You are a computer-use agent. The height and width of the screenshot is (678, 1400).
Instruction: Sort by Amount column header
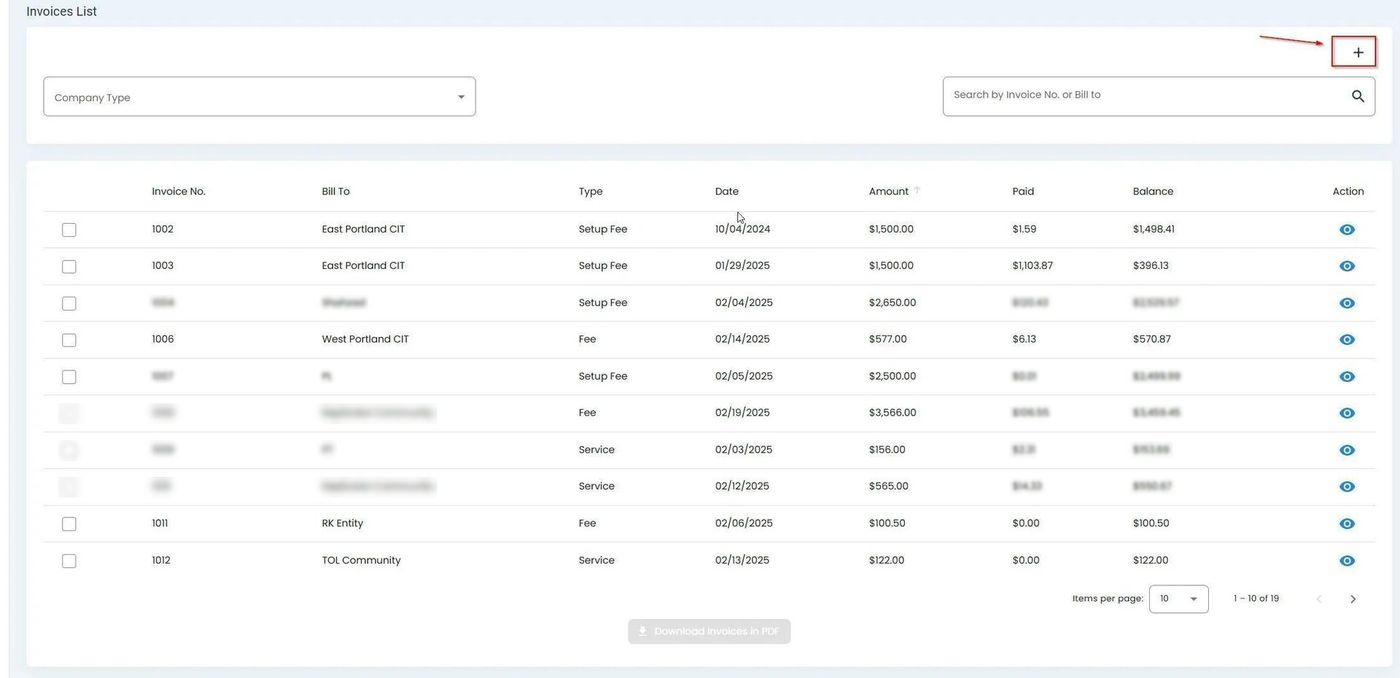pos(888,191)
